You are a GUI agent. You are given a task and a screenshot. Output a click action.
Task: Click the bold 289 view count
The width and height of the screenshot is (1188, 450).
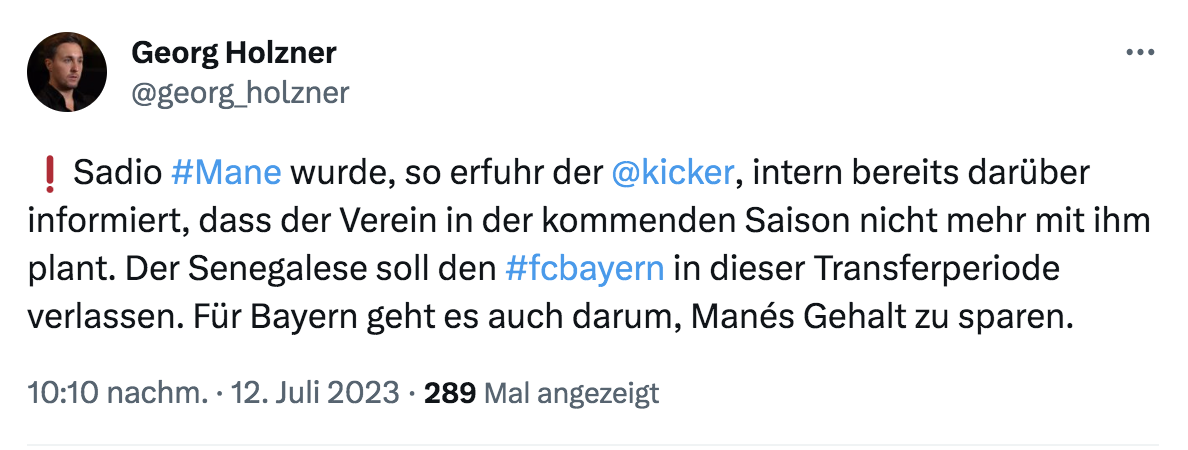[x=449, y=393]
